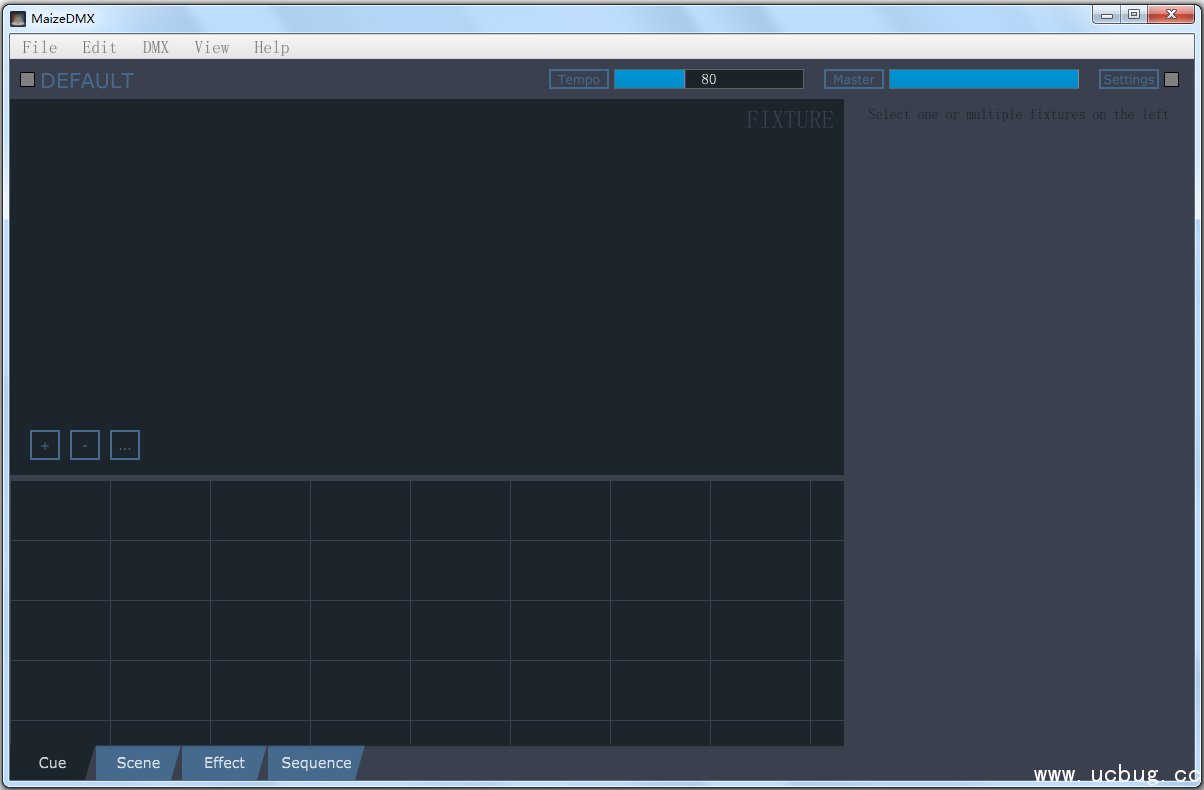Switch to the Scene tab
The width and height of the screenshot is (1204, 790).
point(138,763)
